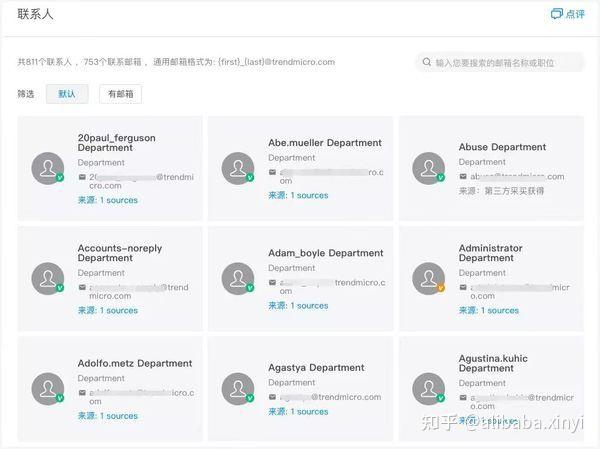
Task: Select the 默认 filter tab
Action: click(x=67, y=94)
